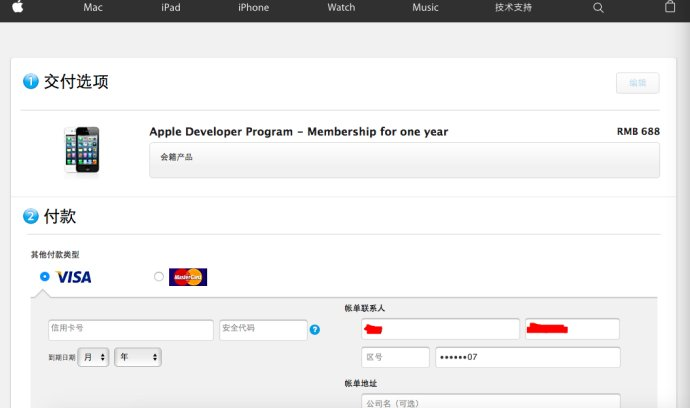690x408 pixels.
Task: Open the Mac navigation menu item
Action: click(x=93, y=7)
